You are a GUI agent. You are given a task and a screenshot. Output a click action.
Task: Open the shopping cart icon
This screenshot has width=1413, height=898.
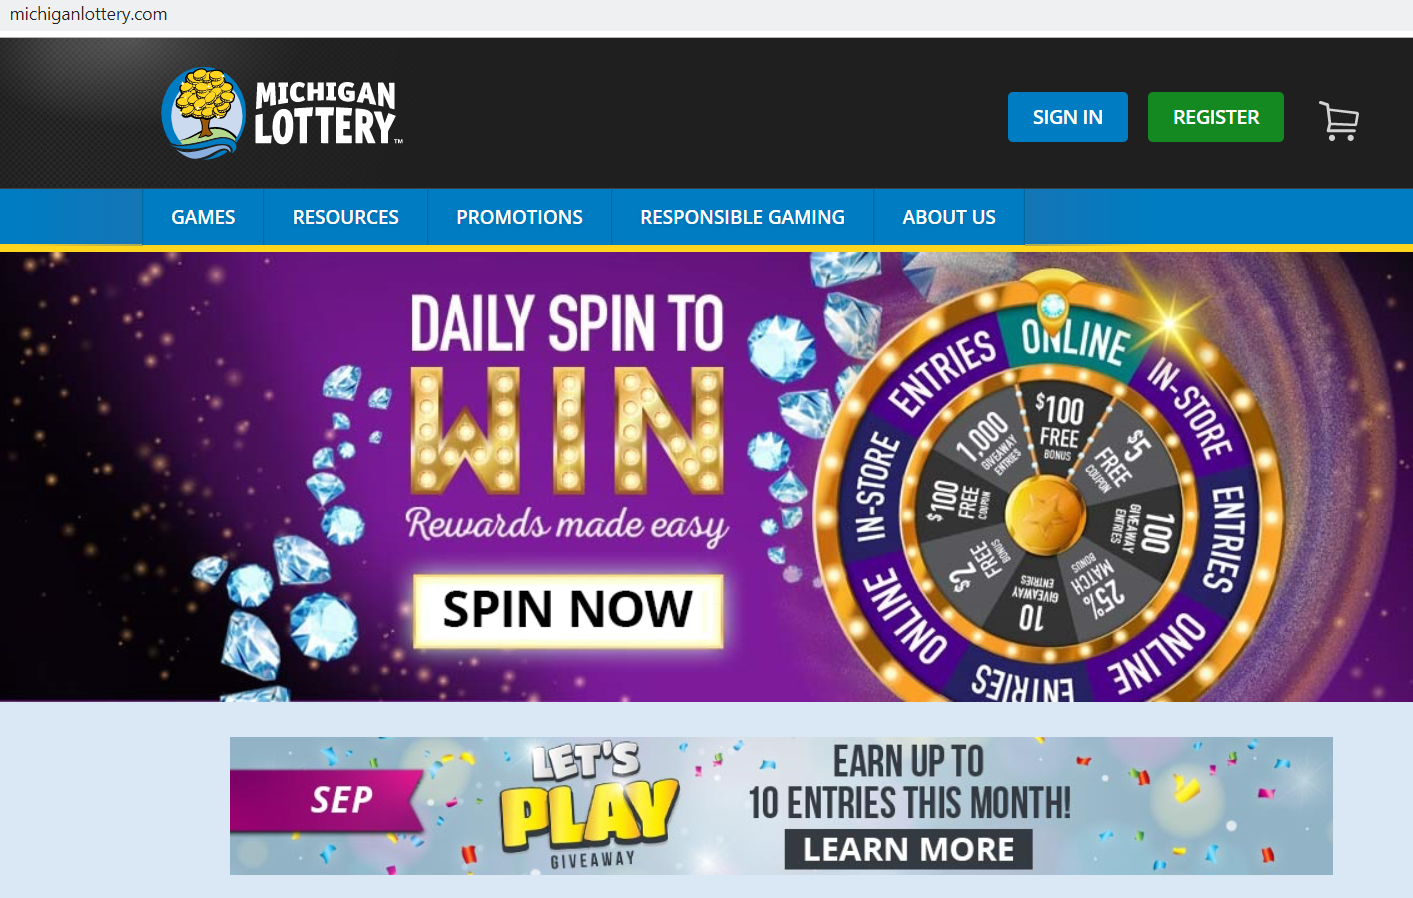tap(1339, 121)
